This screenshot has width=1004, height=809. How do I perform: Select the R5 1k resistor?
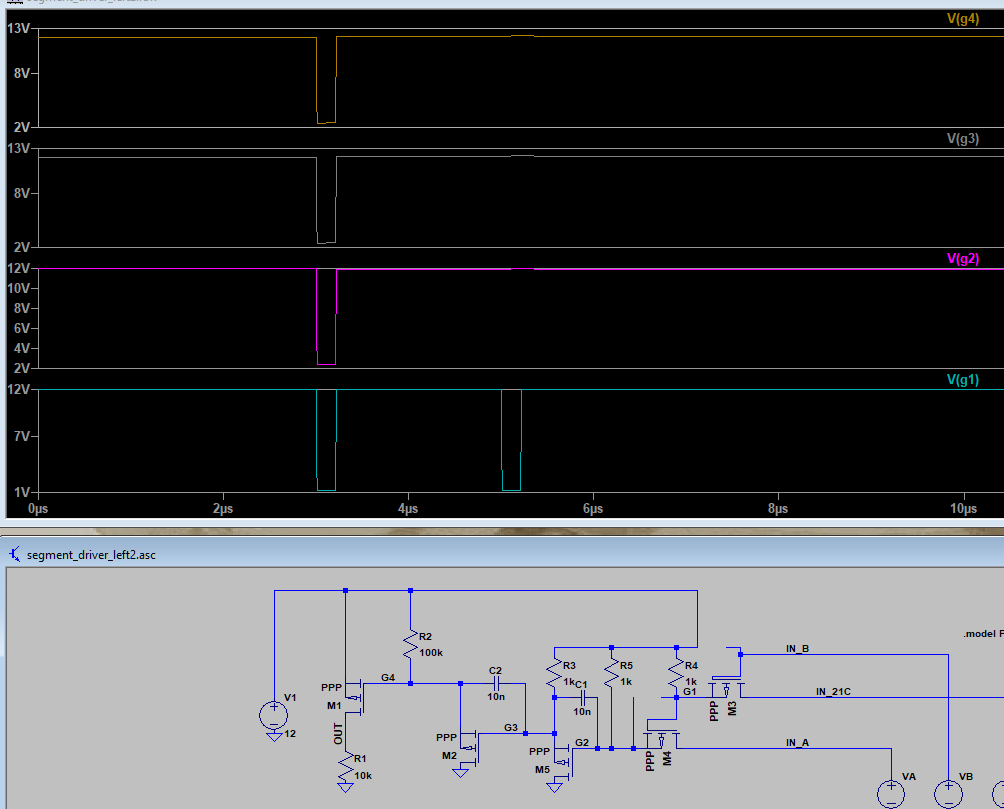click(x=611, y=674)
